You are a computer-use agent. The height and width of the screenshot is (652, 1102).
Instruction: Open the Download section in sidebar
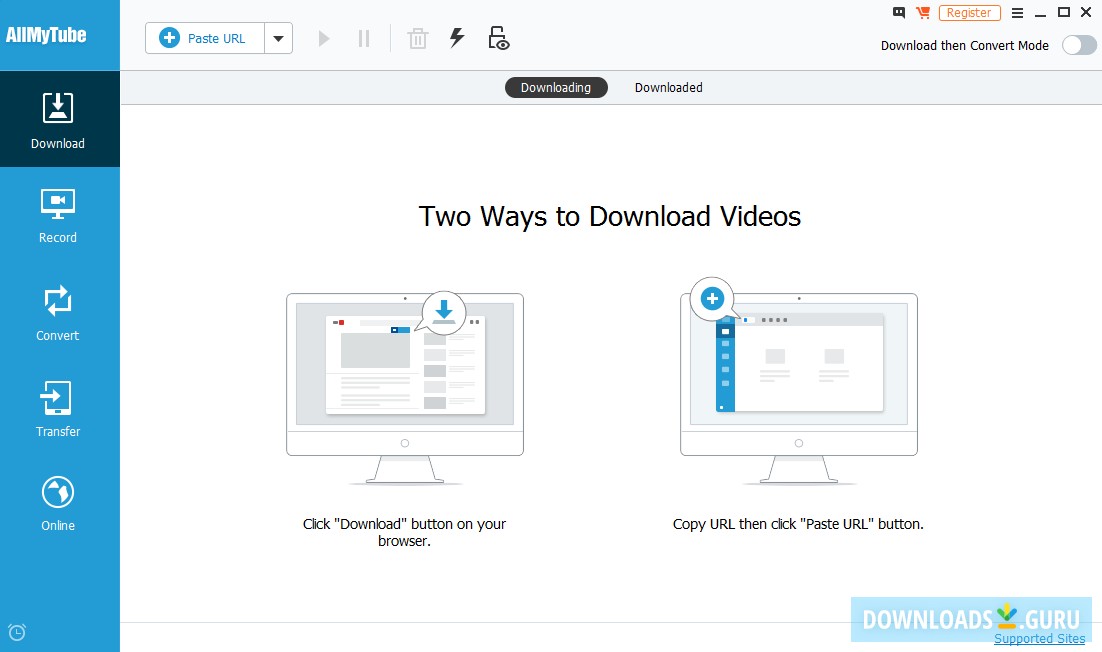pos(60,119)
